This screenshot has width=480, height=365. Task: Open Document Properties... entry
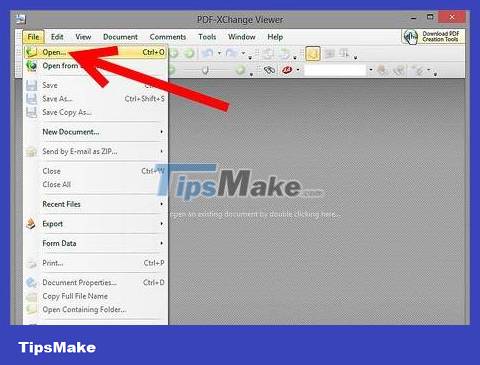point(95,283)
